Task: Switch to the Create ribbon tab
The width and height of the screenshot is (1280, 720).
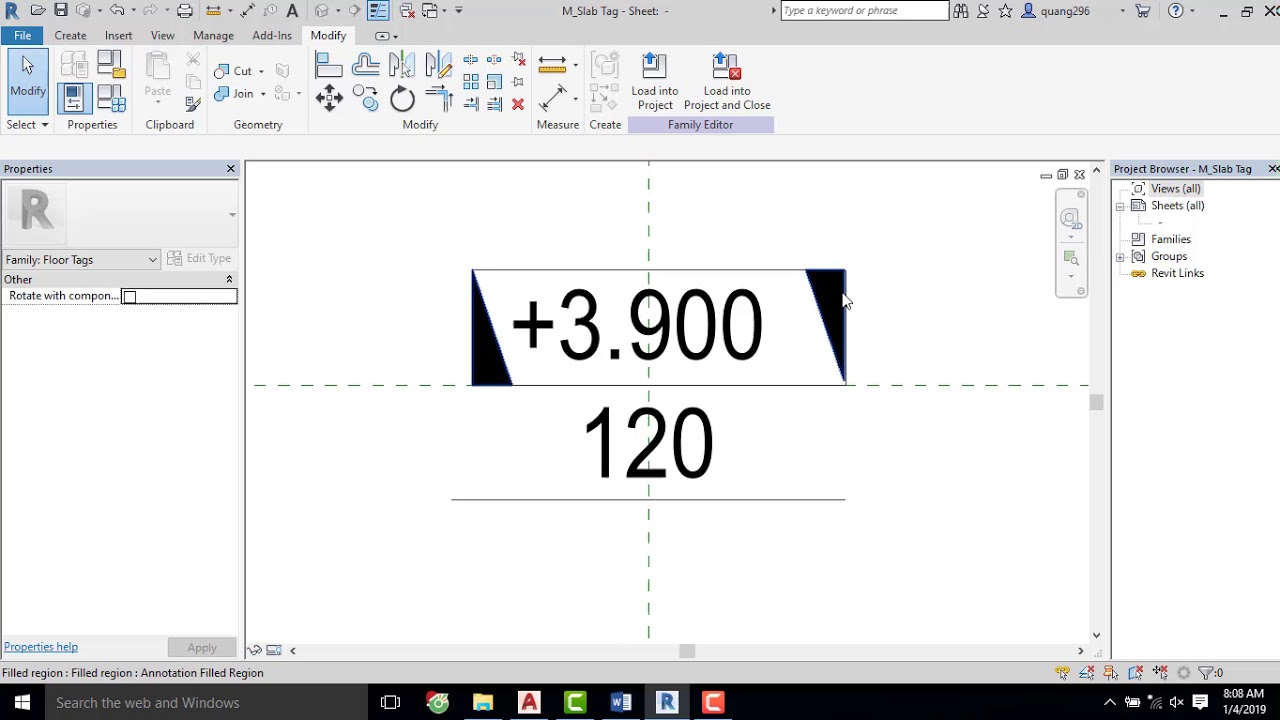Action: [70, 35]
